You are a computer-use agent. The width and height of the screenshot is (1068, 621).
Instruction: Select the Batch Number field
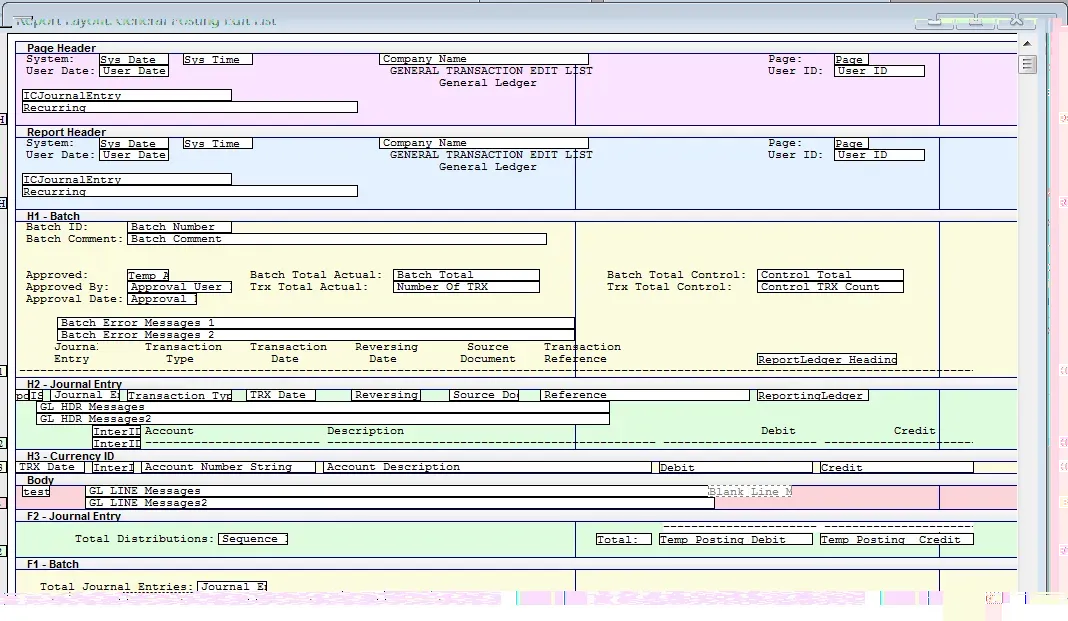click(x=179, y=227)
